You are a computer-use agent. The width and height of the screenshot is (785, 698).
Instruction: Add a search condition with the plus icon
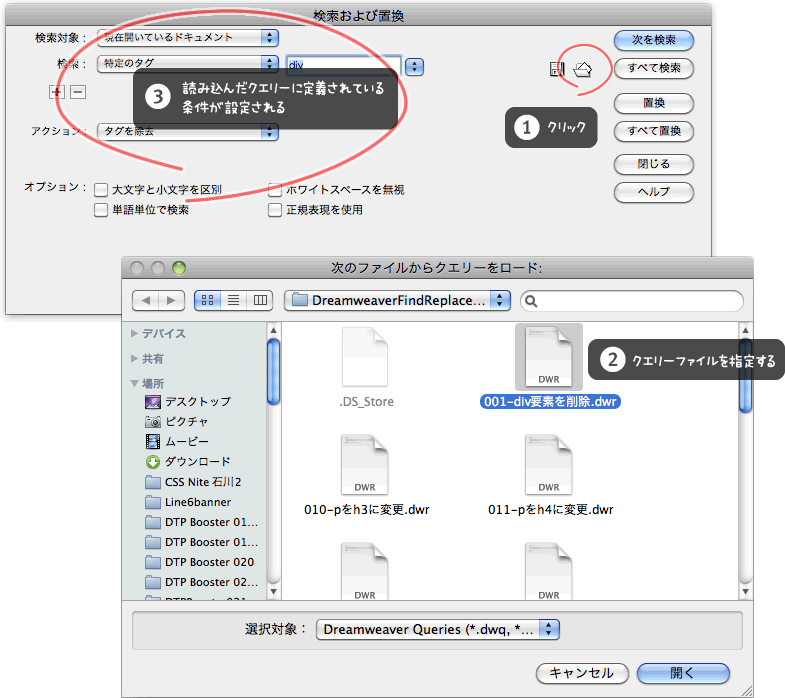57,92
